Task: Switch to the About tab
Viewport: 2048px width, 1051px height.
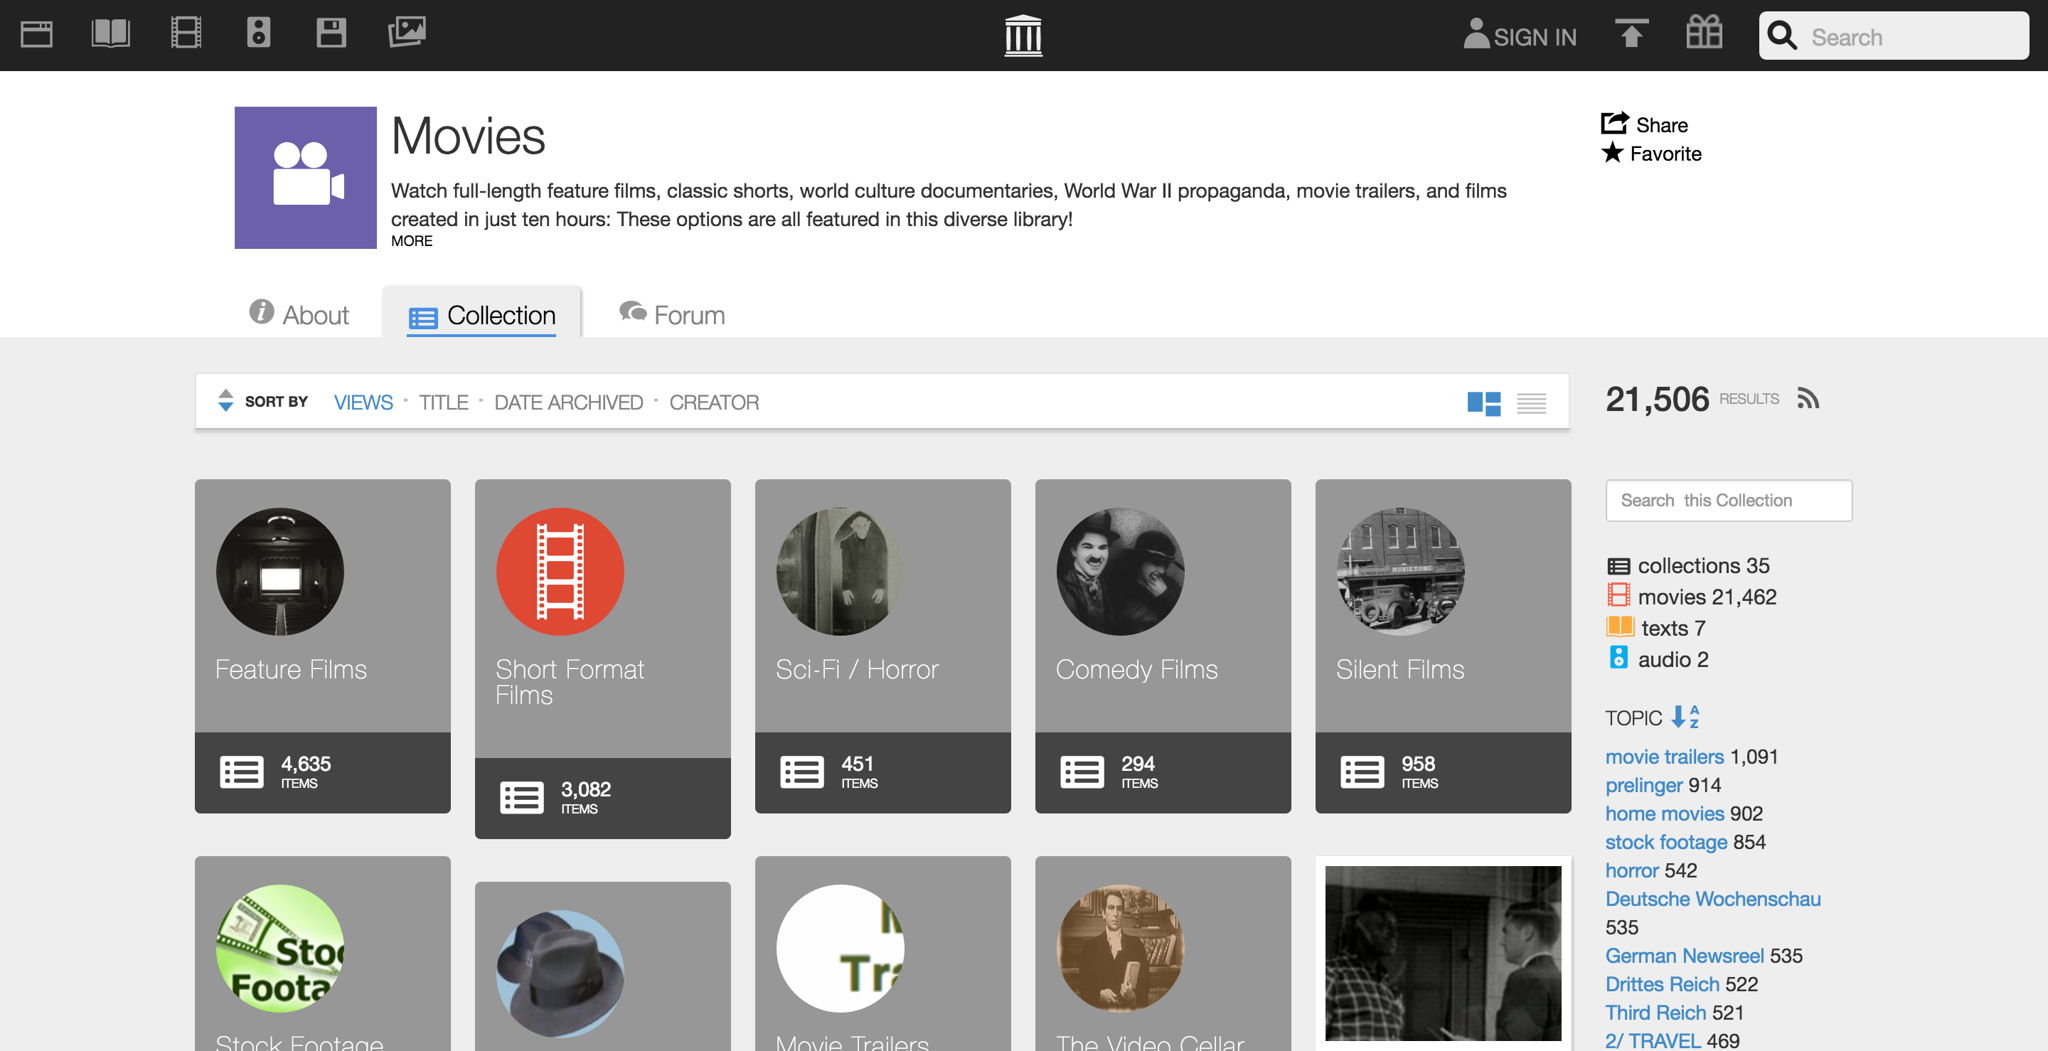Action: pyautogui.click(x=299, y=315)
